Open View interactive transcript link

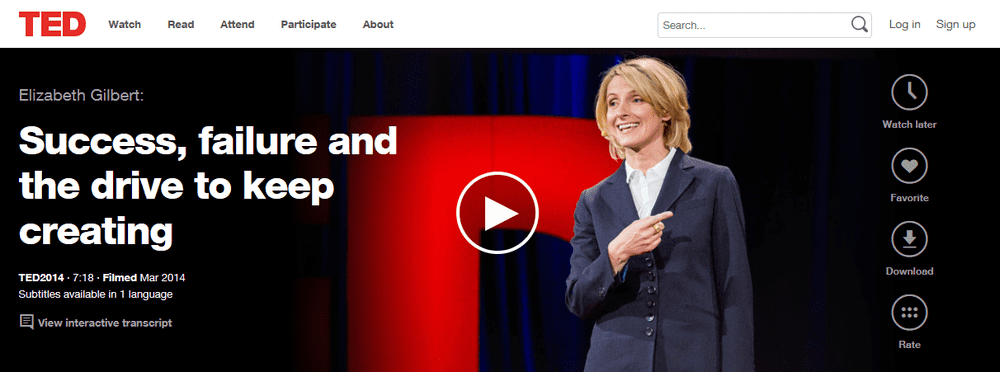pos(105,323)
